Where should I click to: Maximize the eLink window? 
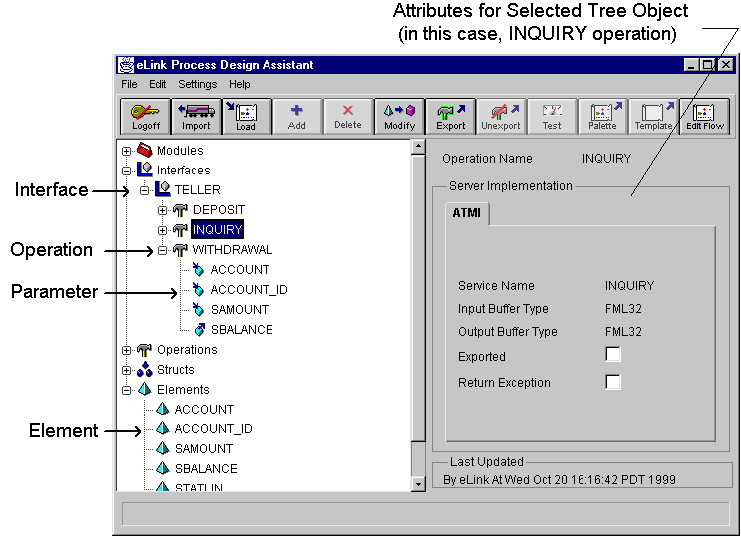click(707, 65)
